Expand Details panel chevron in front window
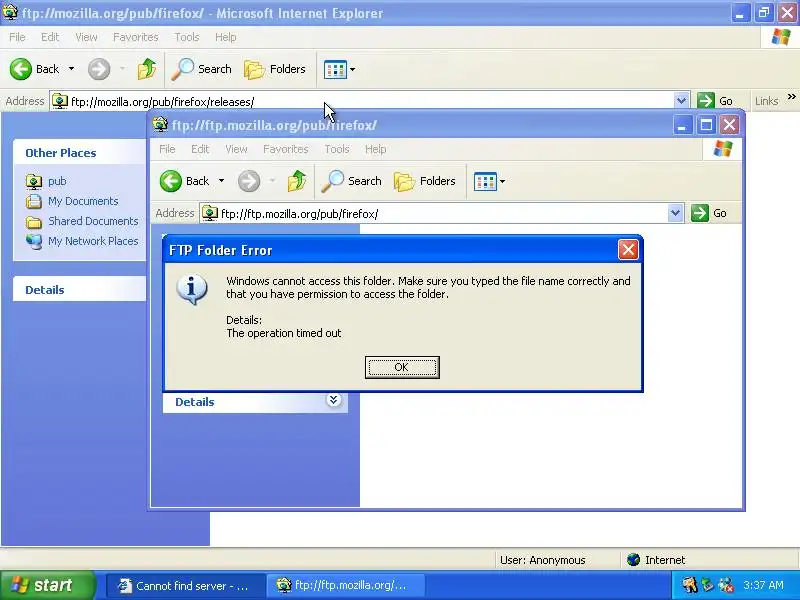This screenshot has width=800, height=600. [x=333, y=400]
